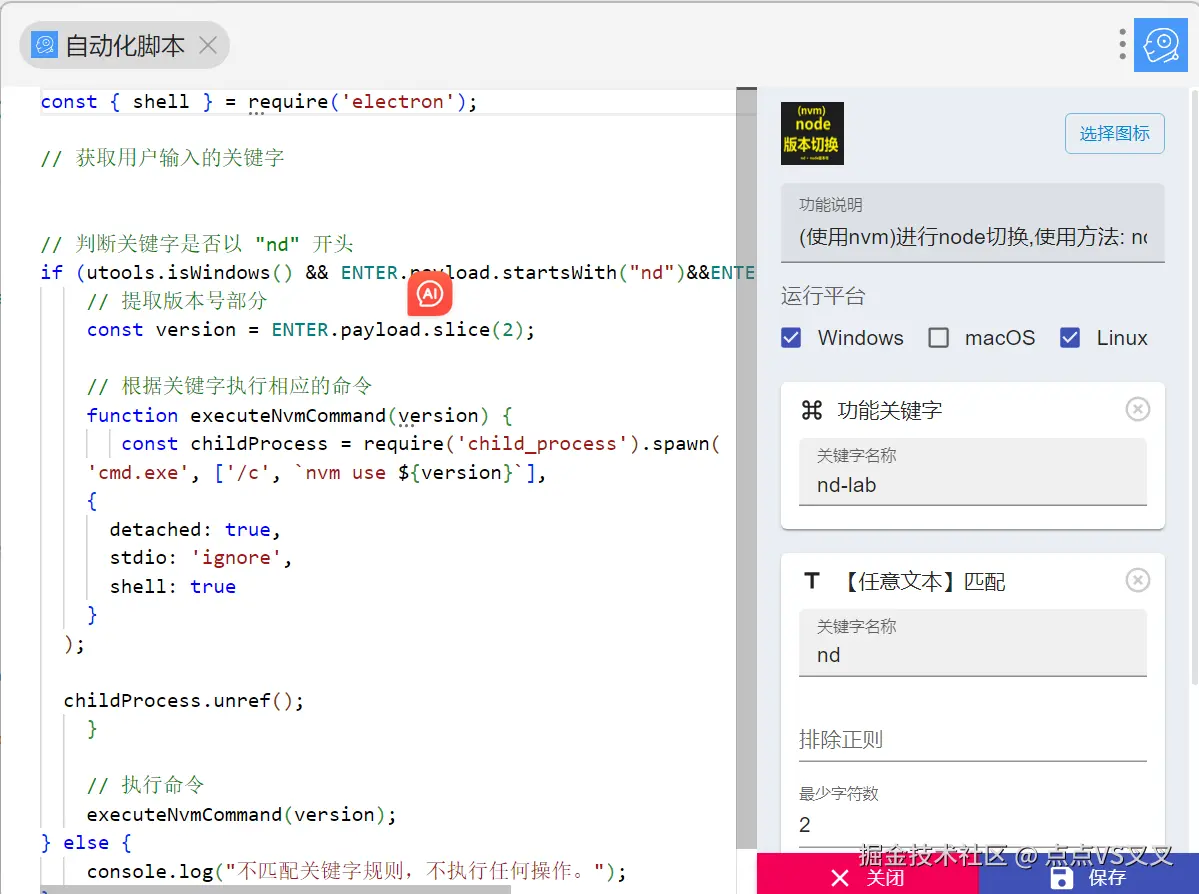Click the comment "// 获取用户输入的关键字"
This screenshot has height=894, width=1199.
[163, 158]
